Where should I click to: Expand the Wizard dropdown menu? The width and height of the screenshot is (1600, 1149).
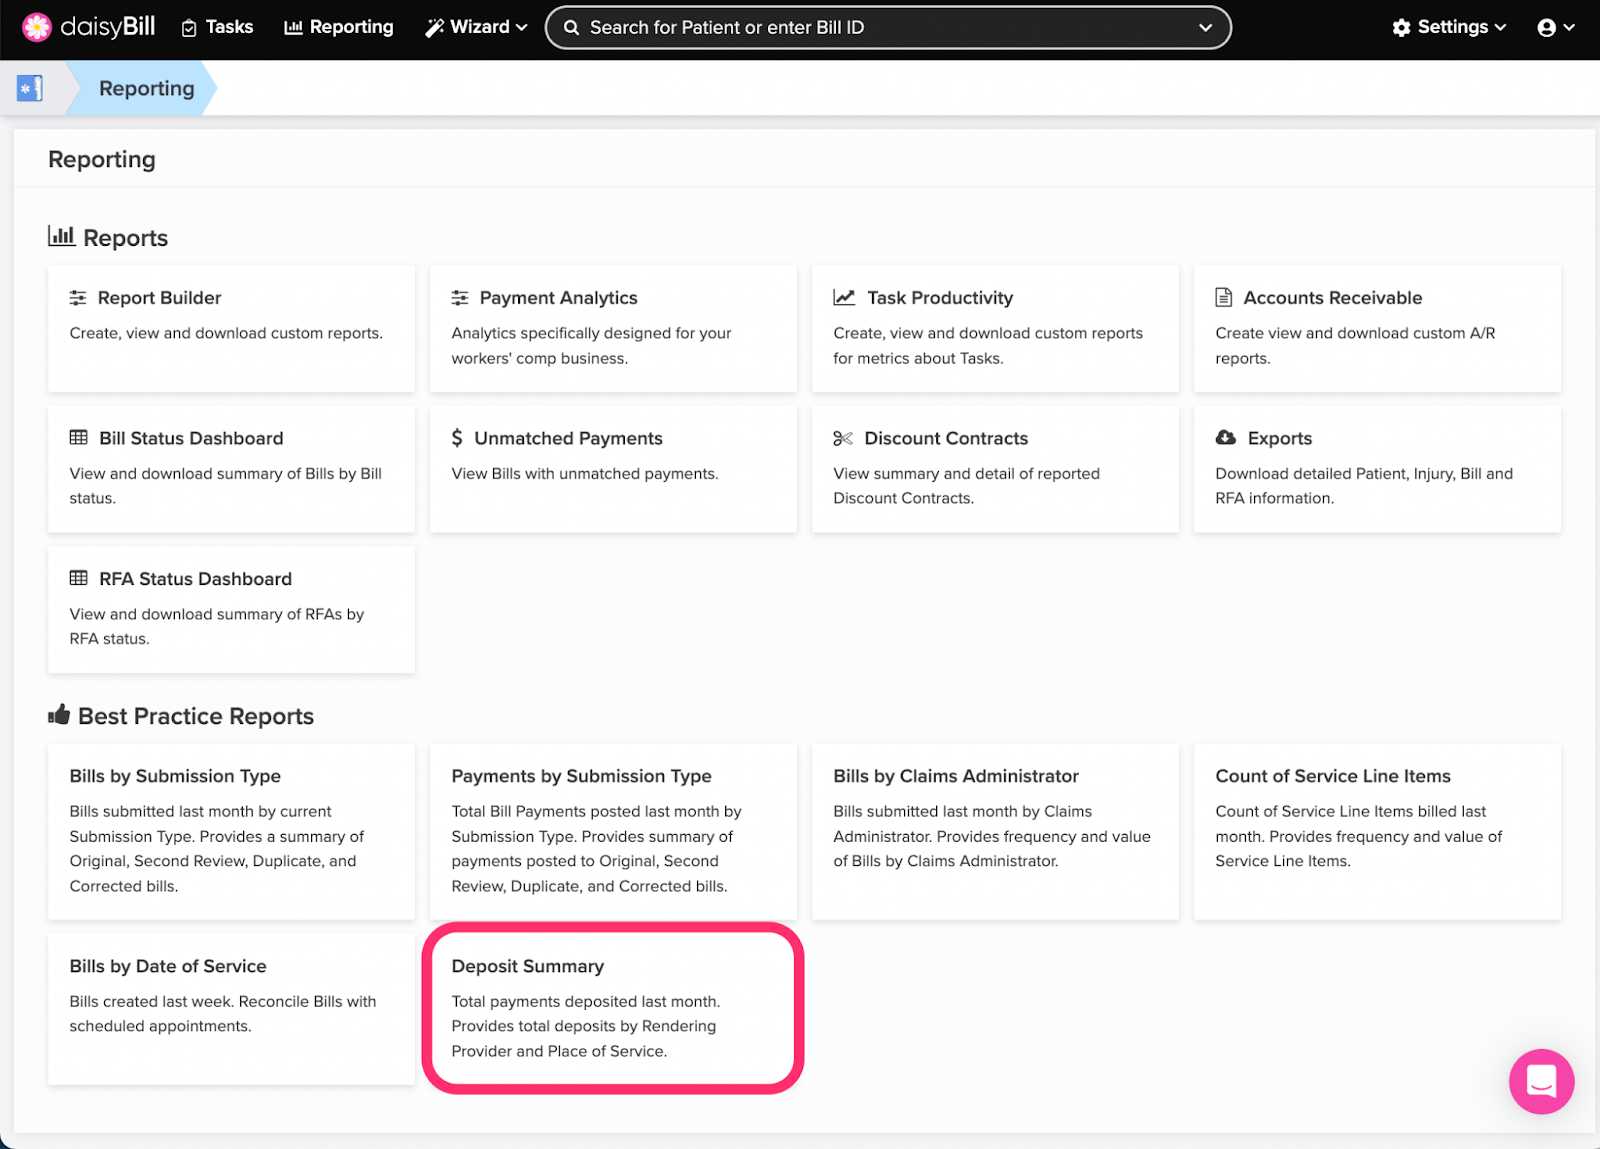476,27
